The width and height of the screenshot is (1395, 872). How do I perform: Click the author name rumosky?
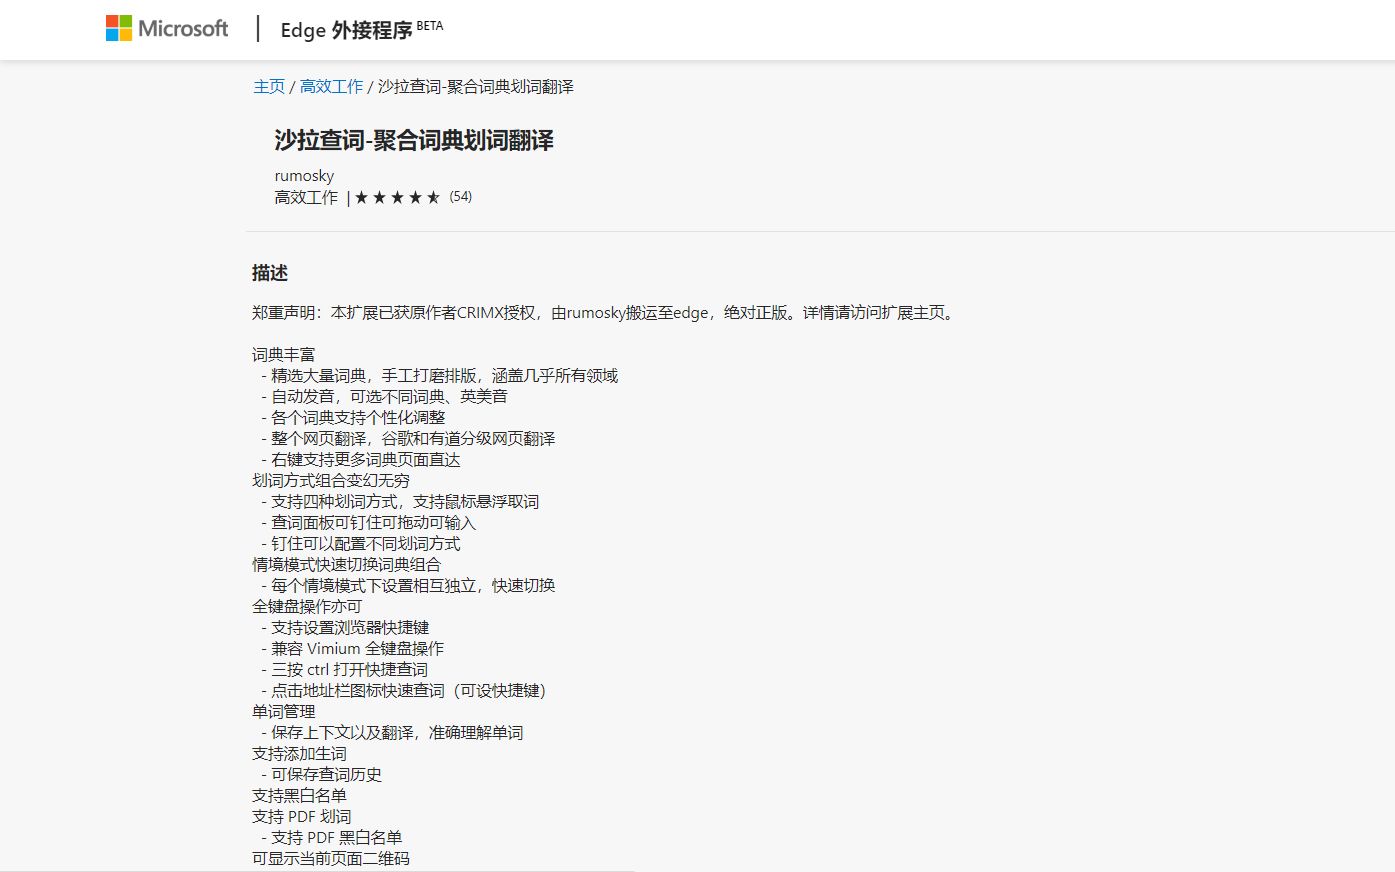pos(304,175)
